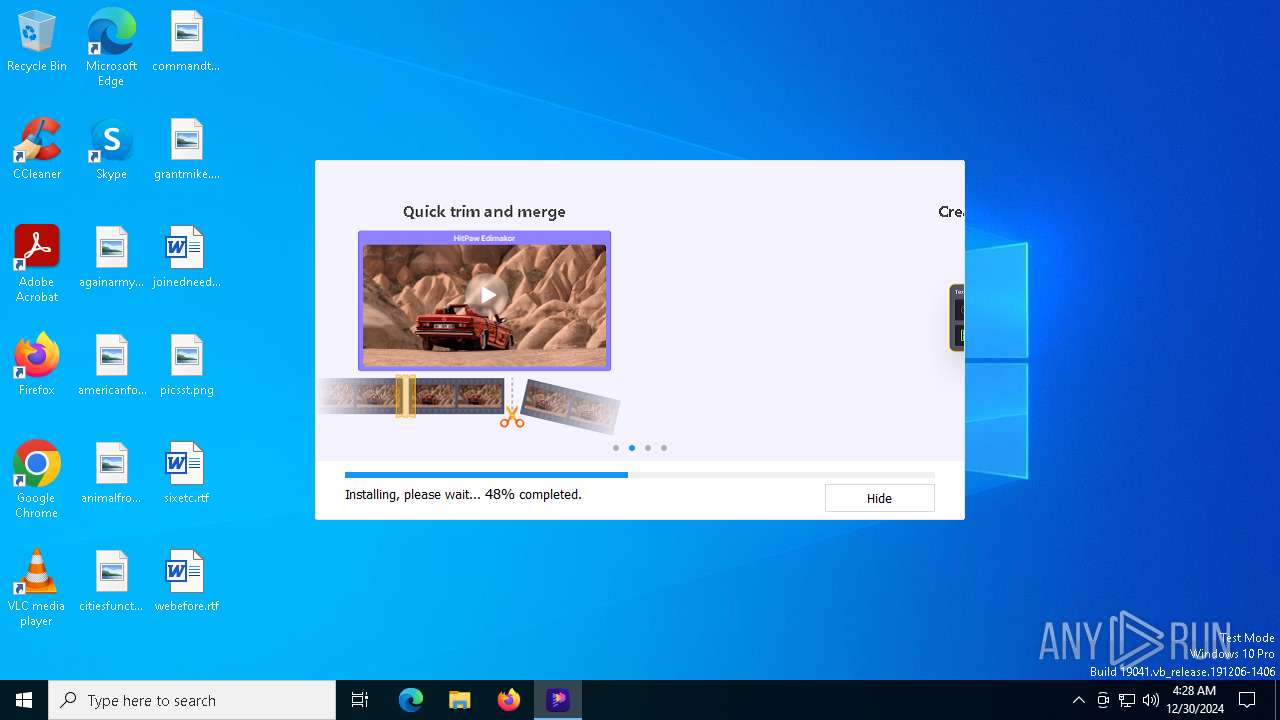Open CCleaner desktop shortcut
This screenshot has height=720, width=1280.
point(37,150)
